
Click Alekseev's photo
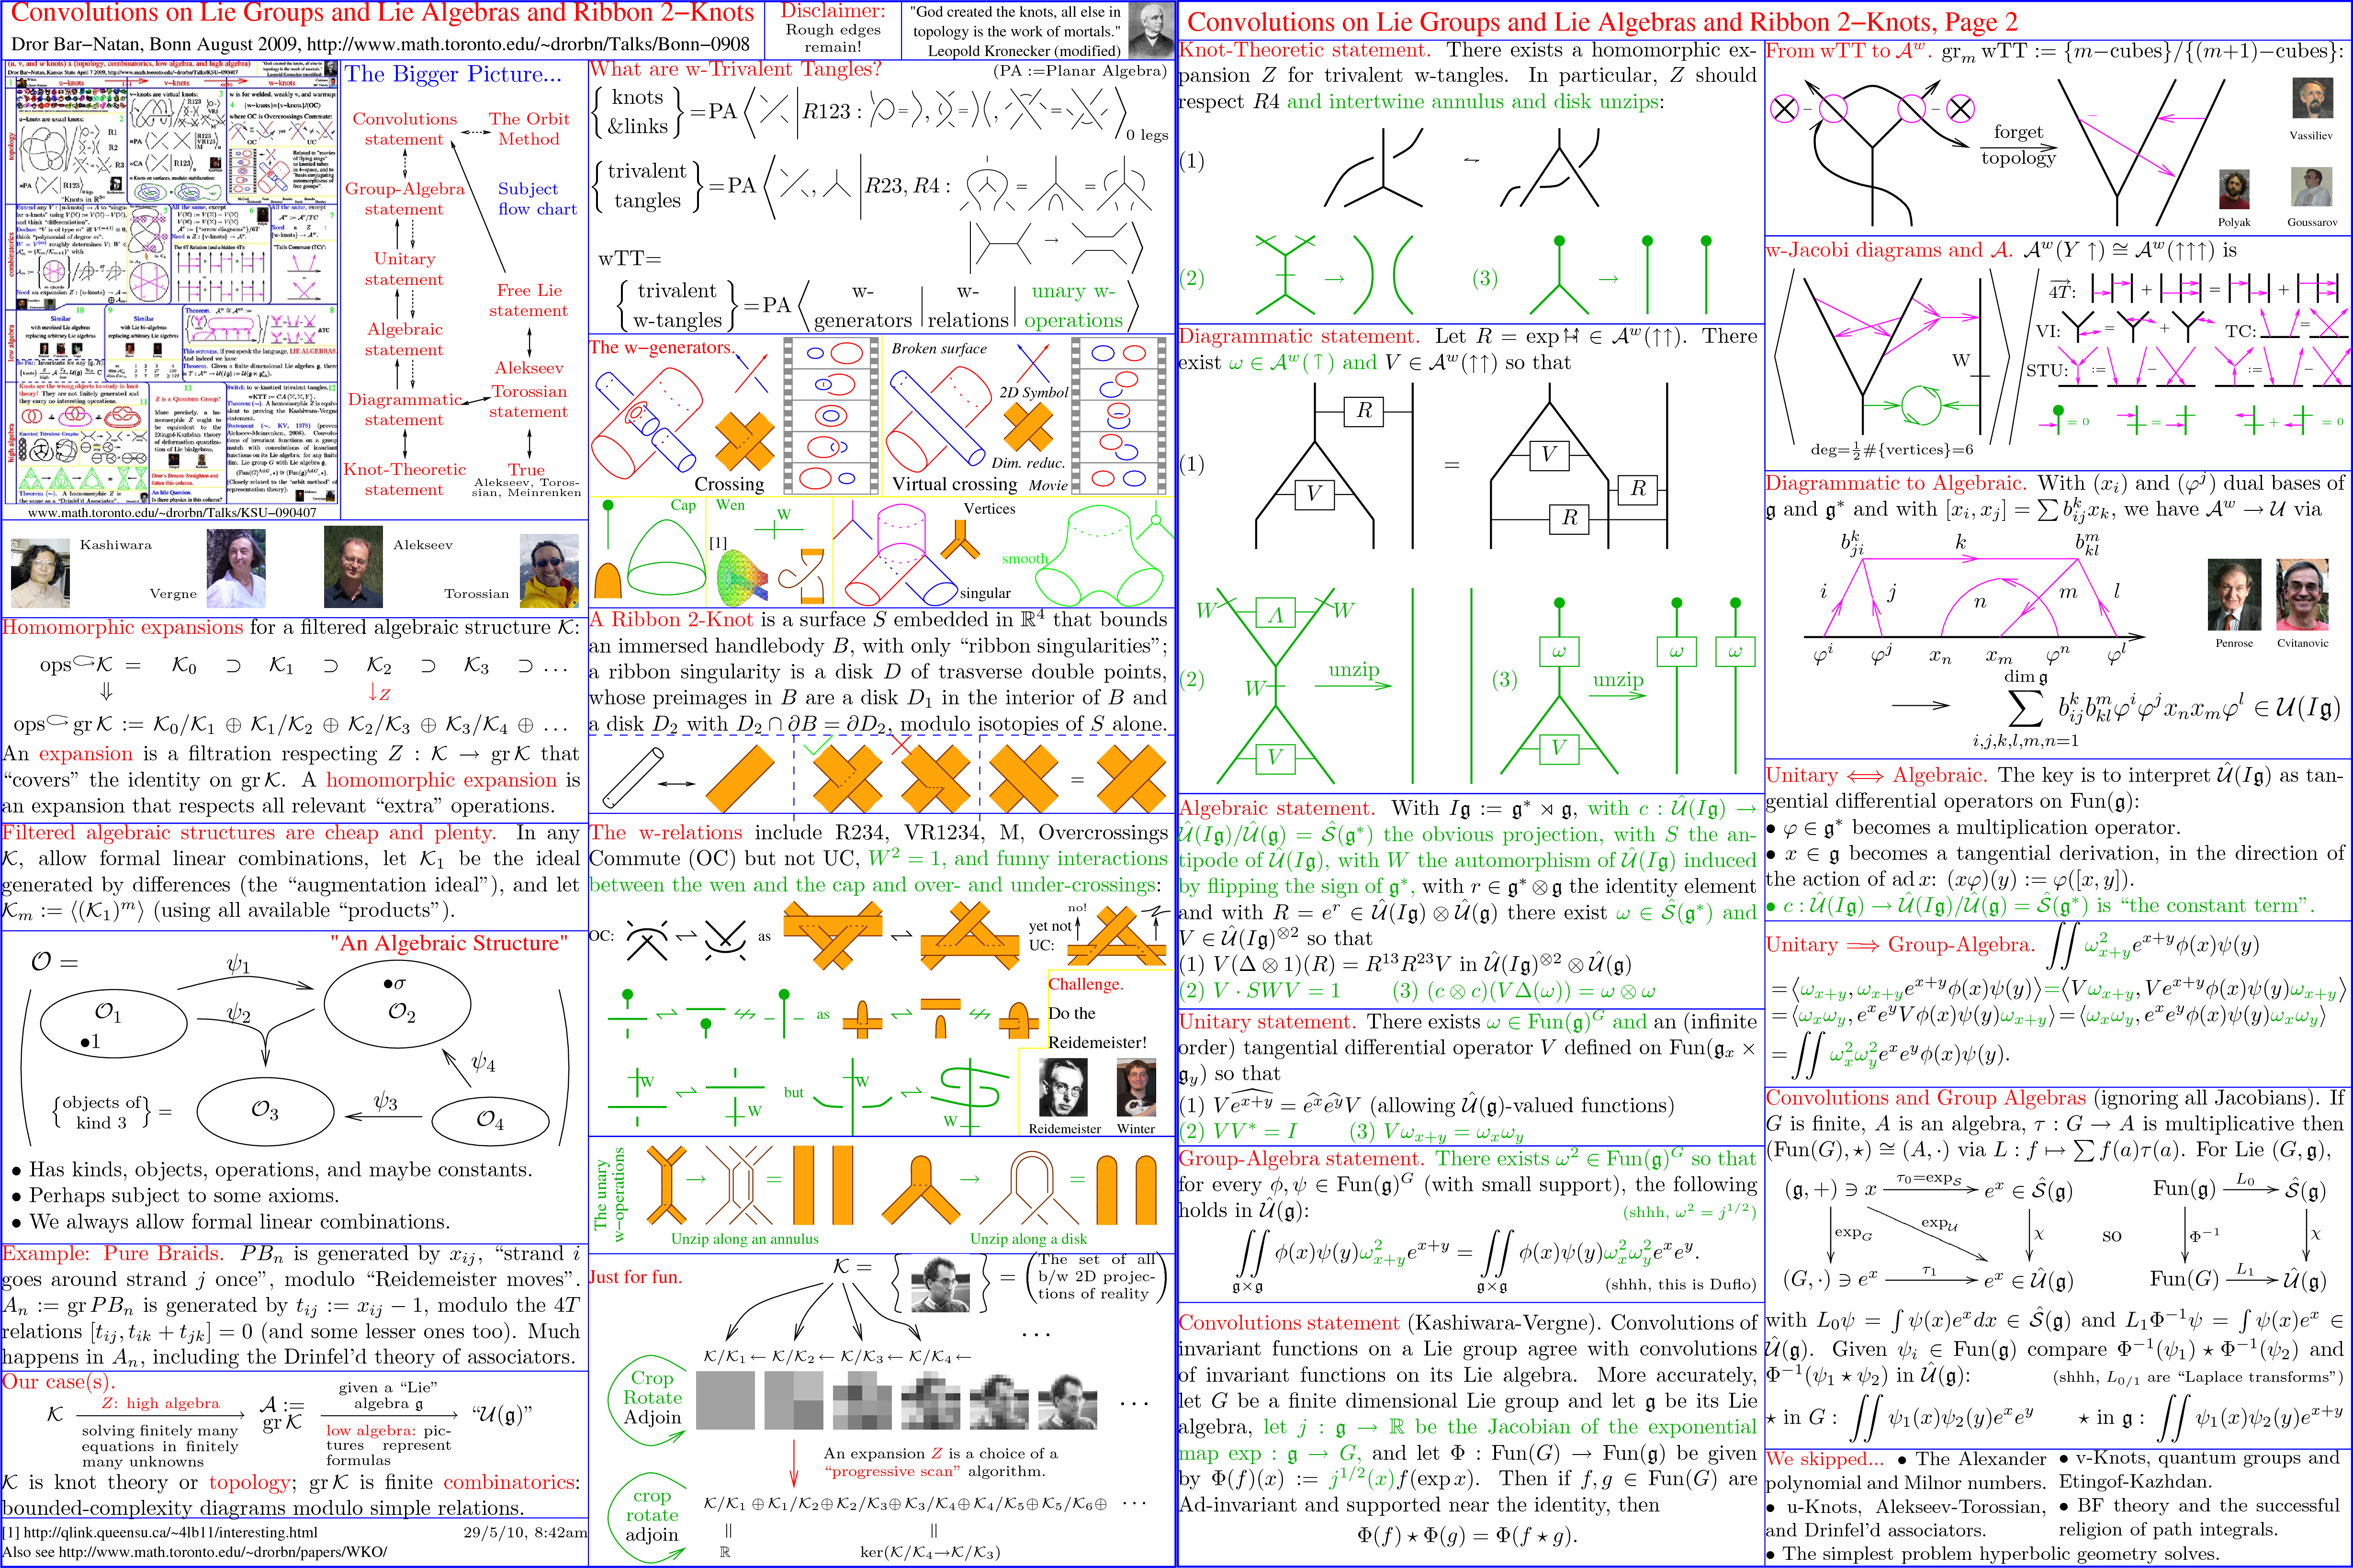point(354,567)
